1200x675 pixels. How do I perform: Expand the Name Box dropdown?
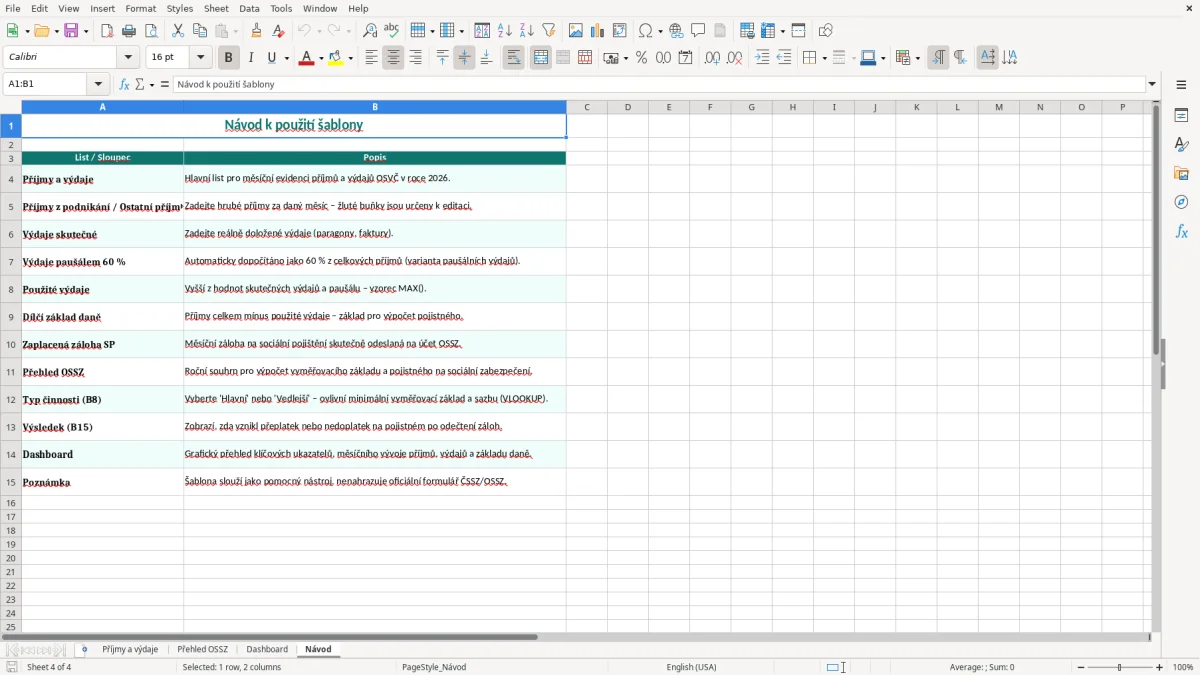click(x=98, y=85)
